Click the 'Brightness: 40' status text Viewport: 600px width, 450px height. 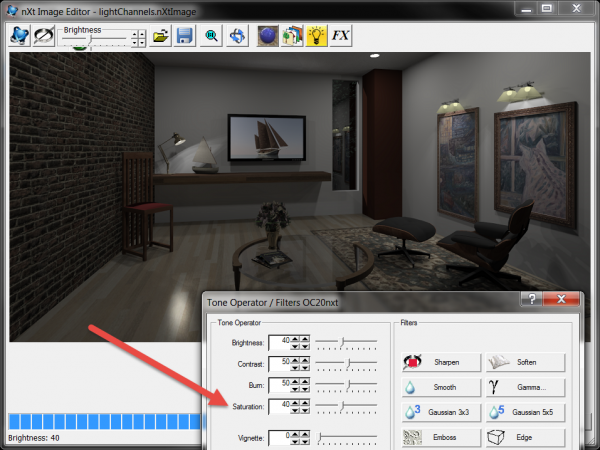point(34,438)
